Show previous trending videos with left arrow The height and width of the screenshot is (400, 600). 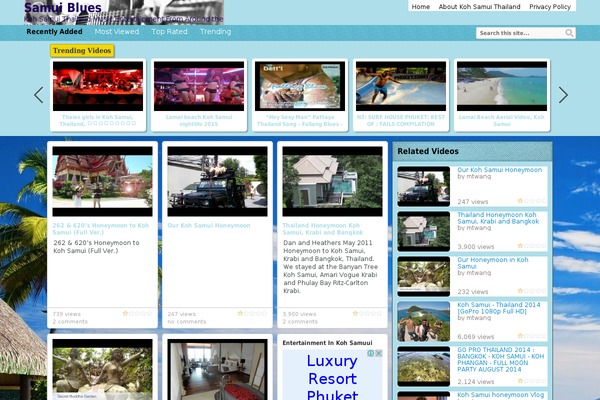click(x=39, y=95)
